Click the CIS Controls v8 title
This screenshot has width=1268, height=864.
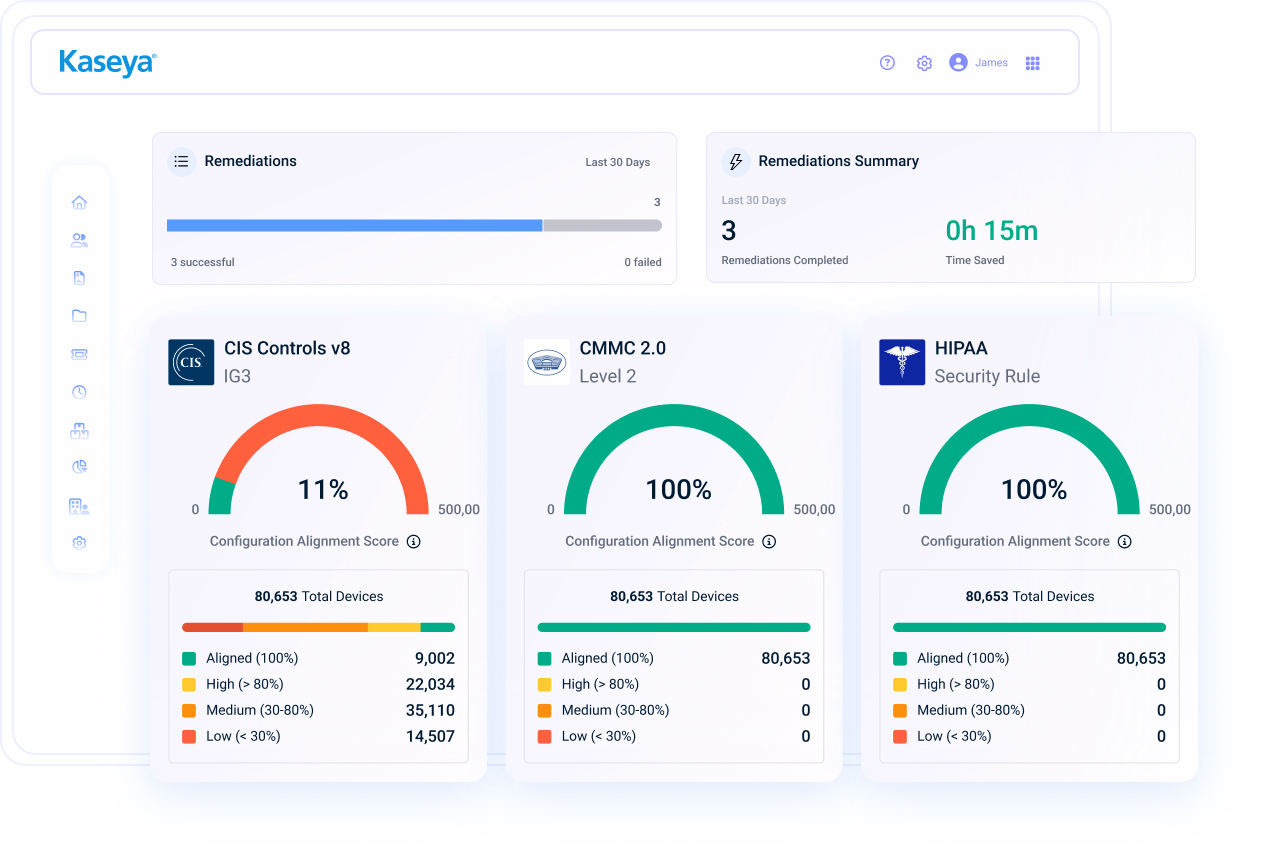(x=287, y=349)
